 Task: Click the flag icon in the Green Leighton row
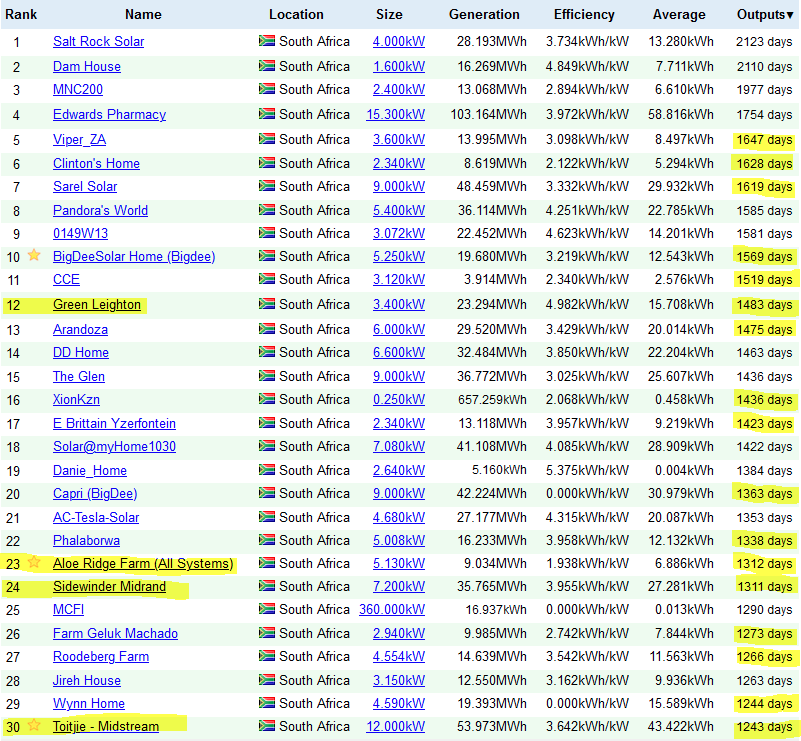pos(267,303)
